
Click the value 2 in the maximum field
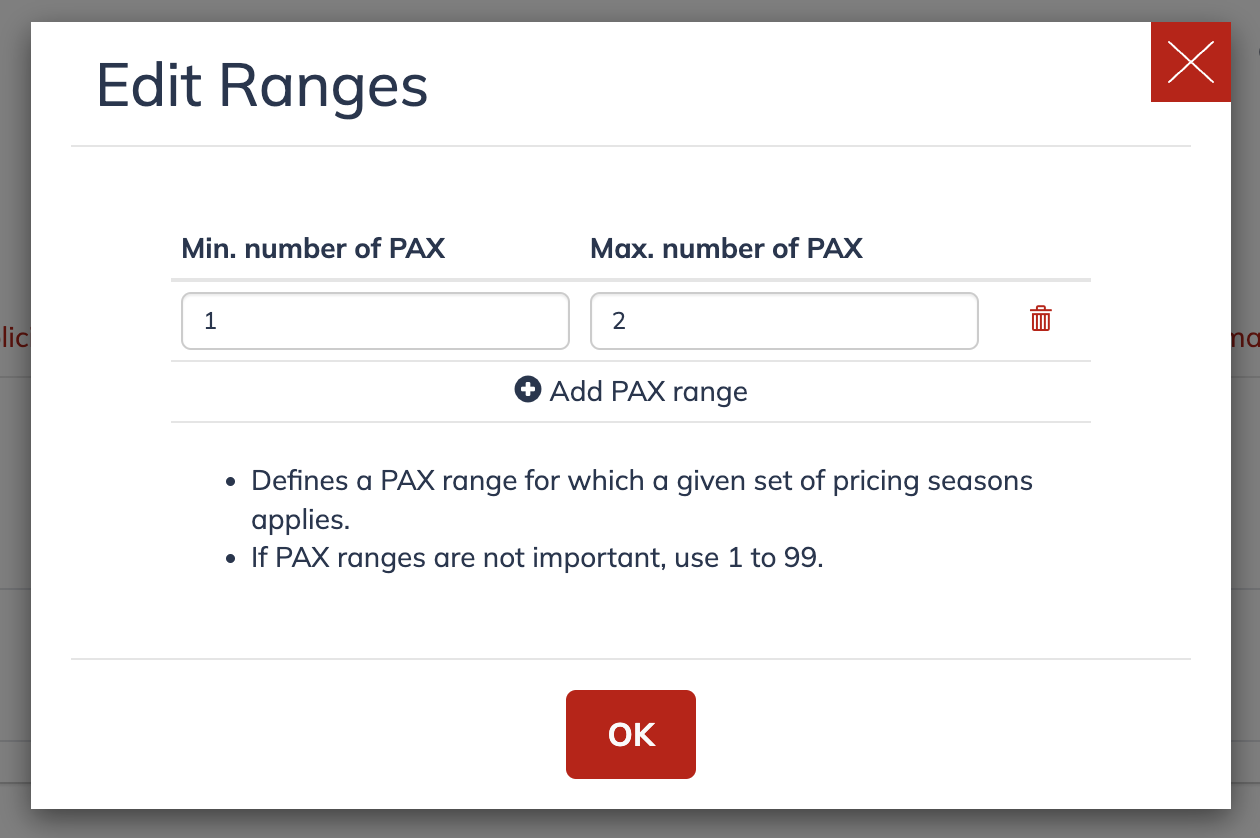tap(619, 321)
